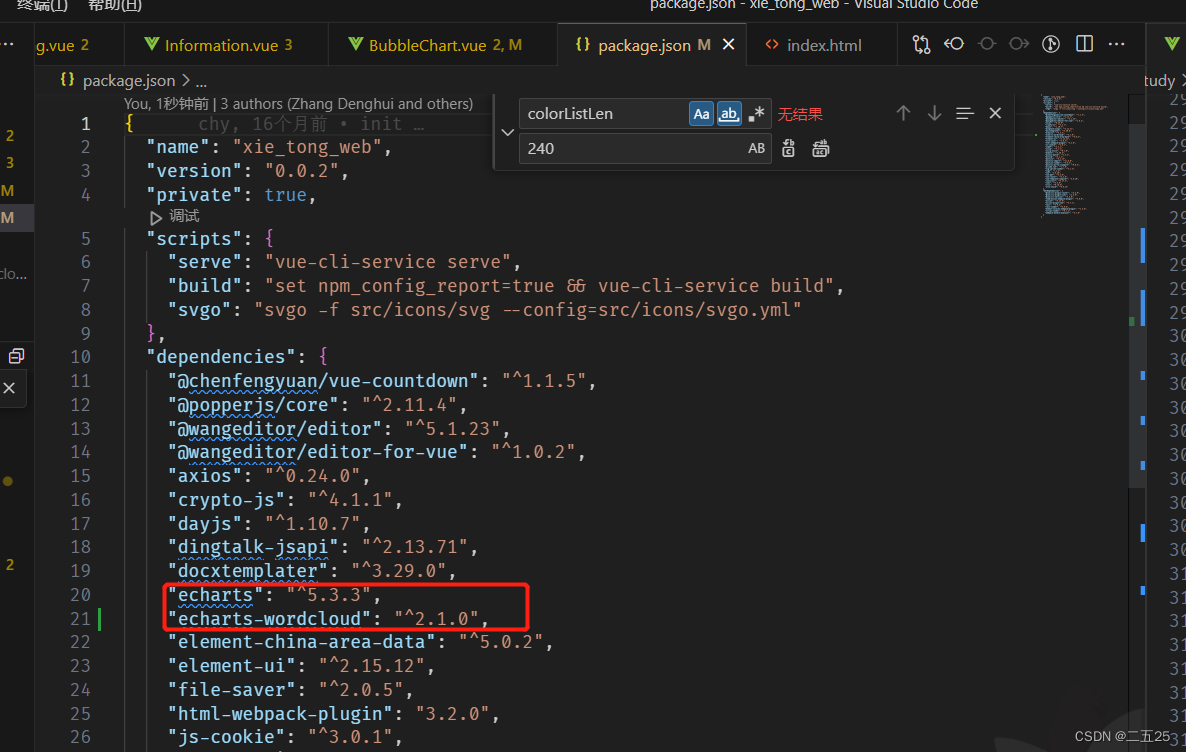Click the Replace All icon
This screenshot has height=752, width=1186.
[821, 148]
